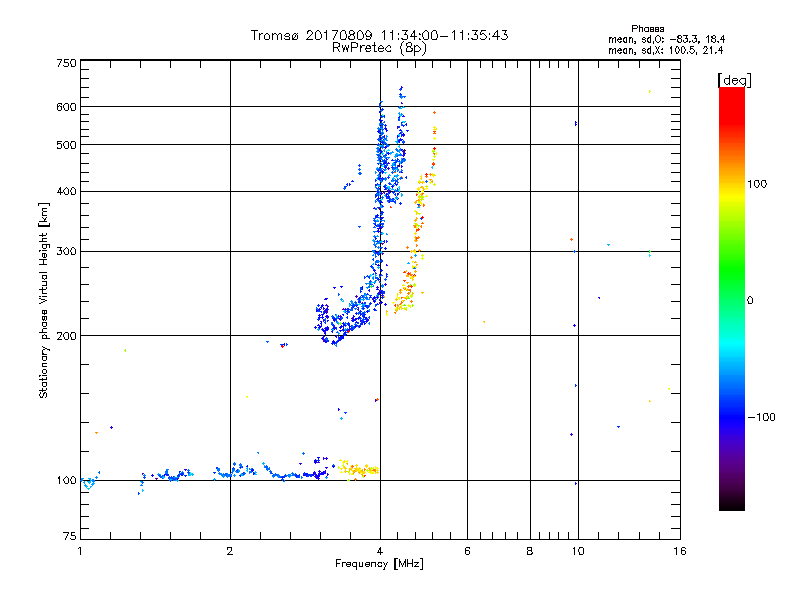Screen dimensions: 800x600
Task: Select the "Phases" header text
Action: tap(647, 29)
